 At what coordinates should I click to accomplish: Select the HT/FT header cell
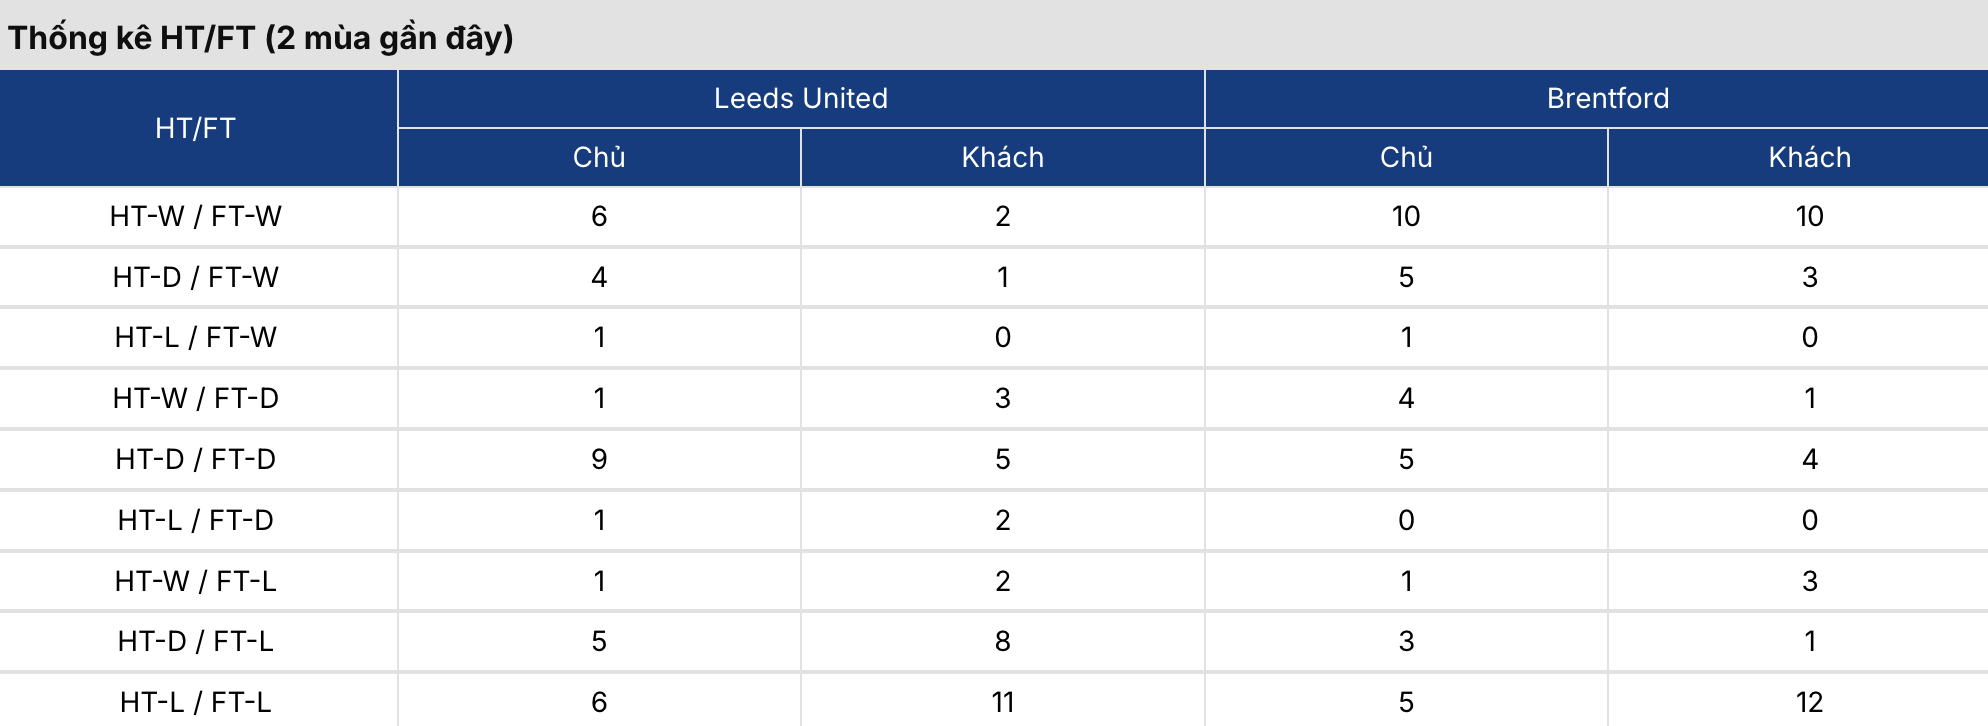coord(196,128)
